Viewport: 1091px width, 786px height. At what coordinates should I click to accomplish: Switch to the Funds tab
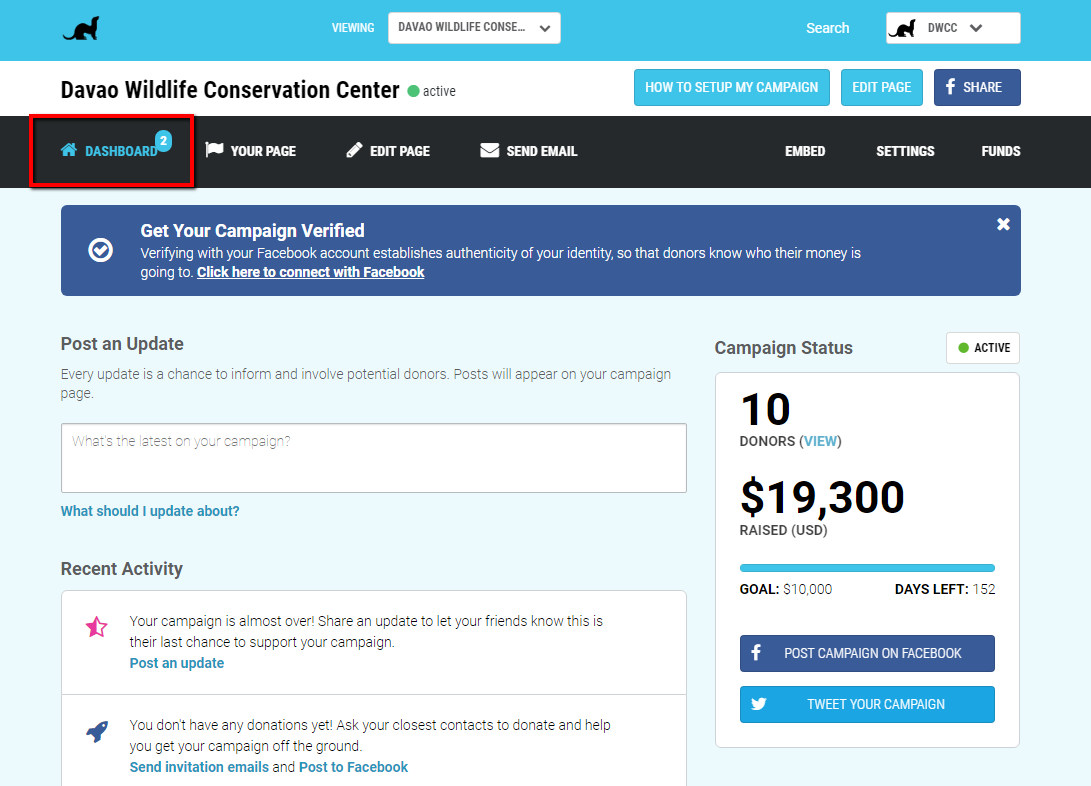coord(1000,151)
